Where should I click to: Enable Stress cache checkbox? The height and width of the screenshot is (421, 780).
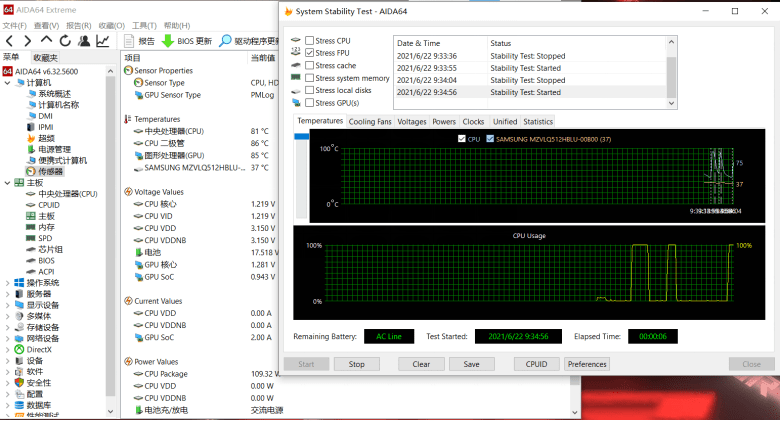coord(309,65)
